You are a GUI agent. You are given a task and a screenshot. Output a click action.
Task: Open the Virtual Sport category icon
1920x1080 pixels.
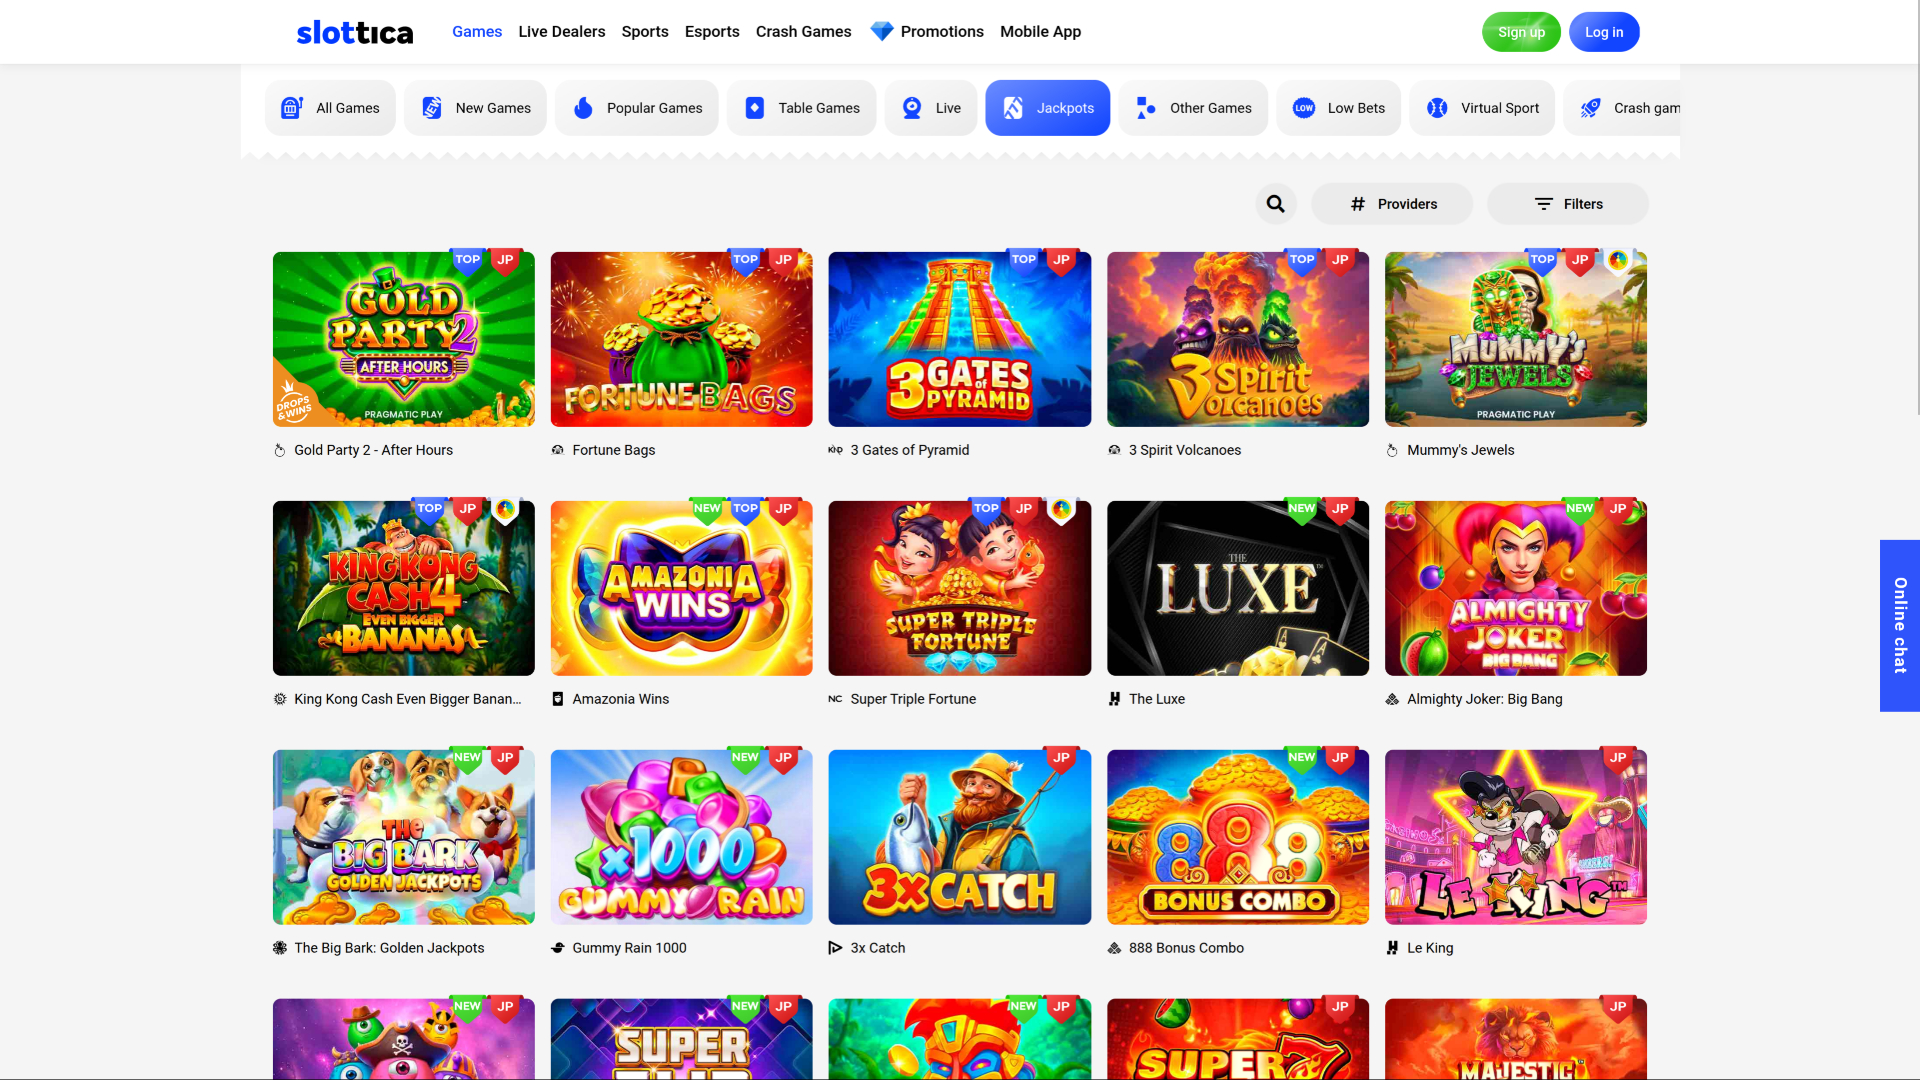point(1438,107)
